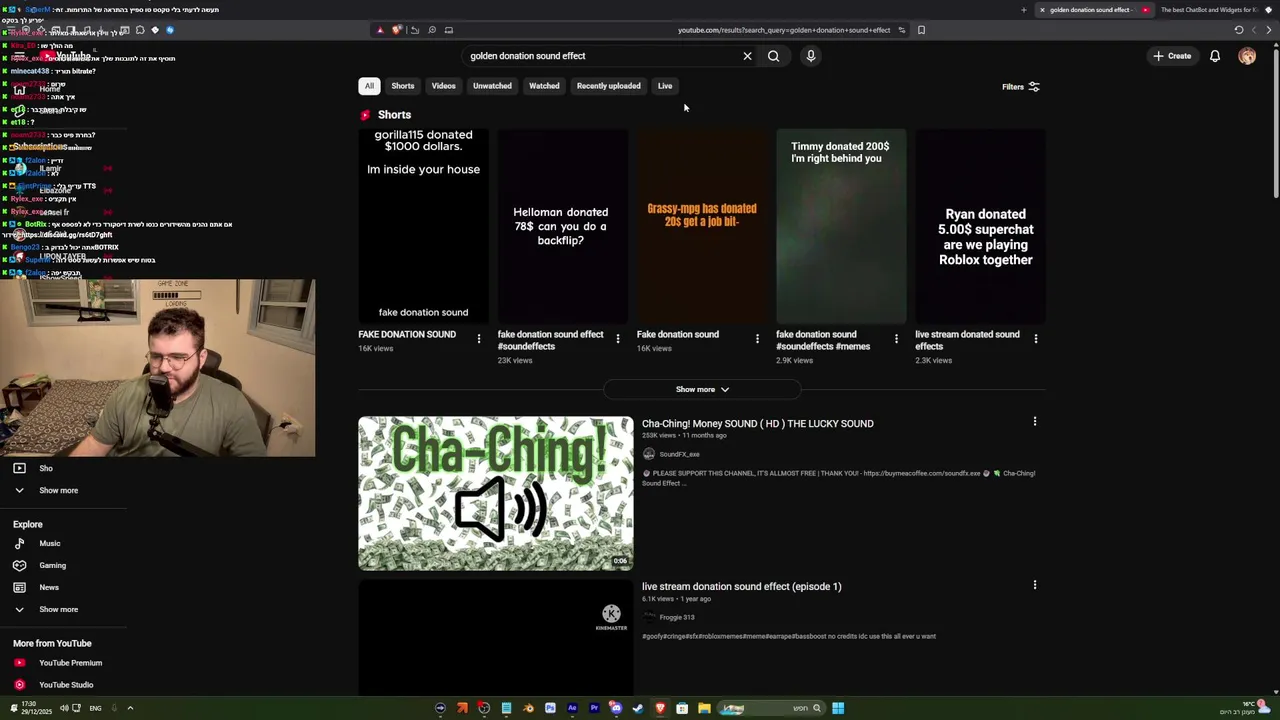
Task: Open 'Fake donation sound' 16K short options
Action: coord(757,339)
